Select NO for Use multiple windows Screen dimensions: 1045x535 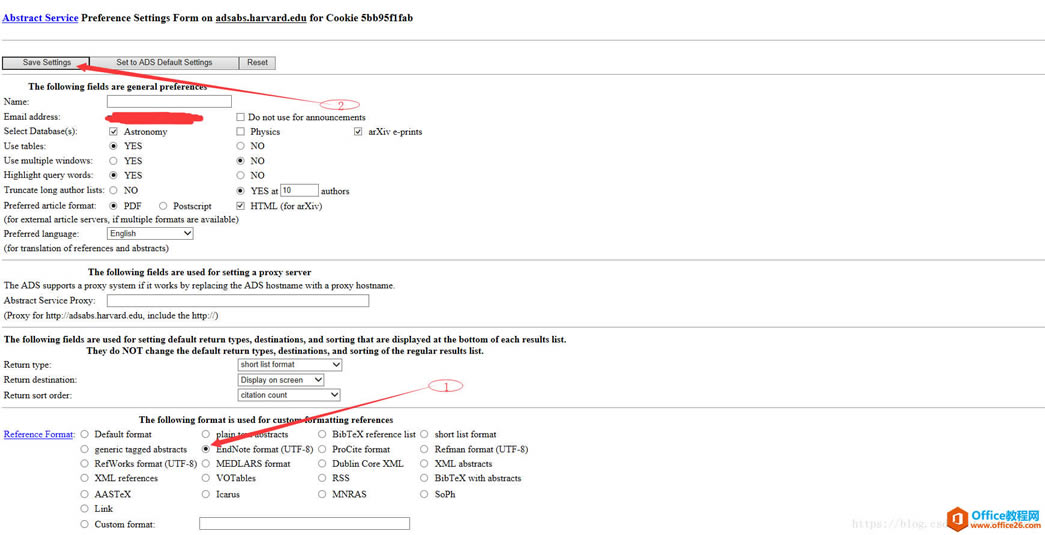point(241,161)
